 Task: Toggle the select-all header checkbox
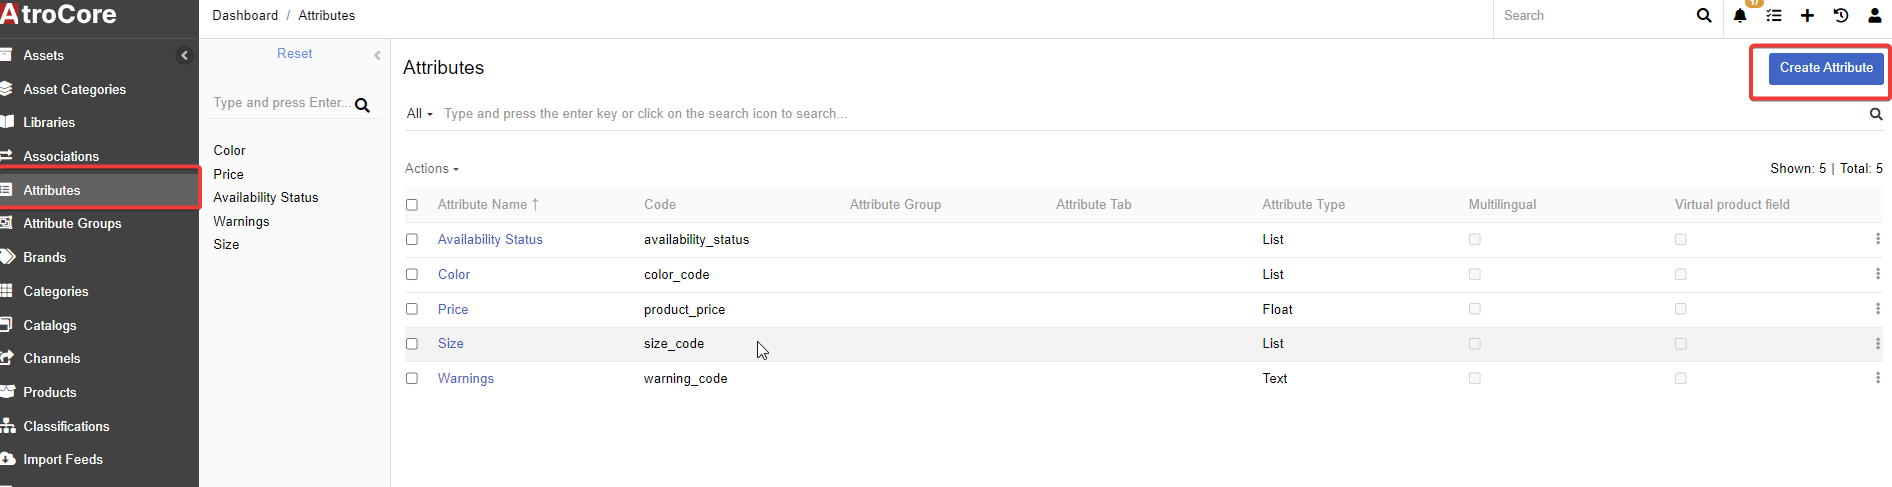[x=412, y=205]
